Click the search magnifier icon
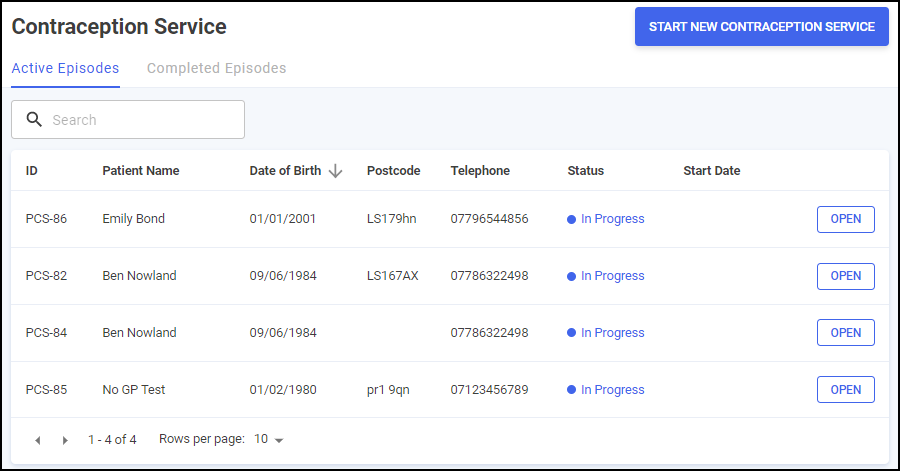Image resolution: width=900 pixels, height=471 pixels. [34, 119]
